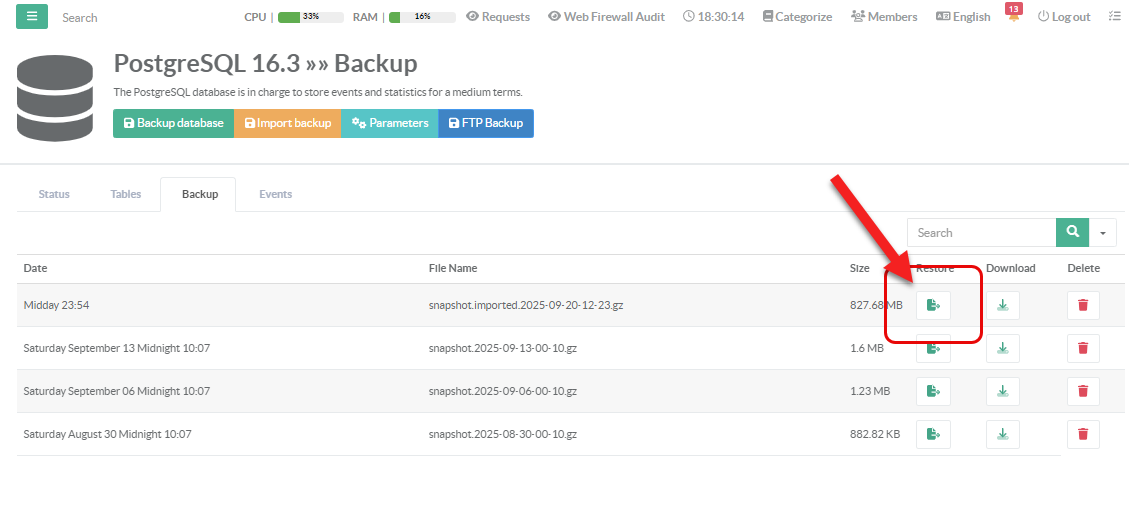Click the green magnifier search button
This screenshot has width=1129, height=517.
pos(1072,232)
